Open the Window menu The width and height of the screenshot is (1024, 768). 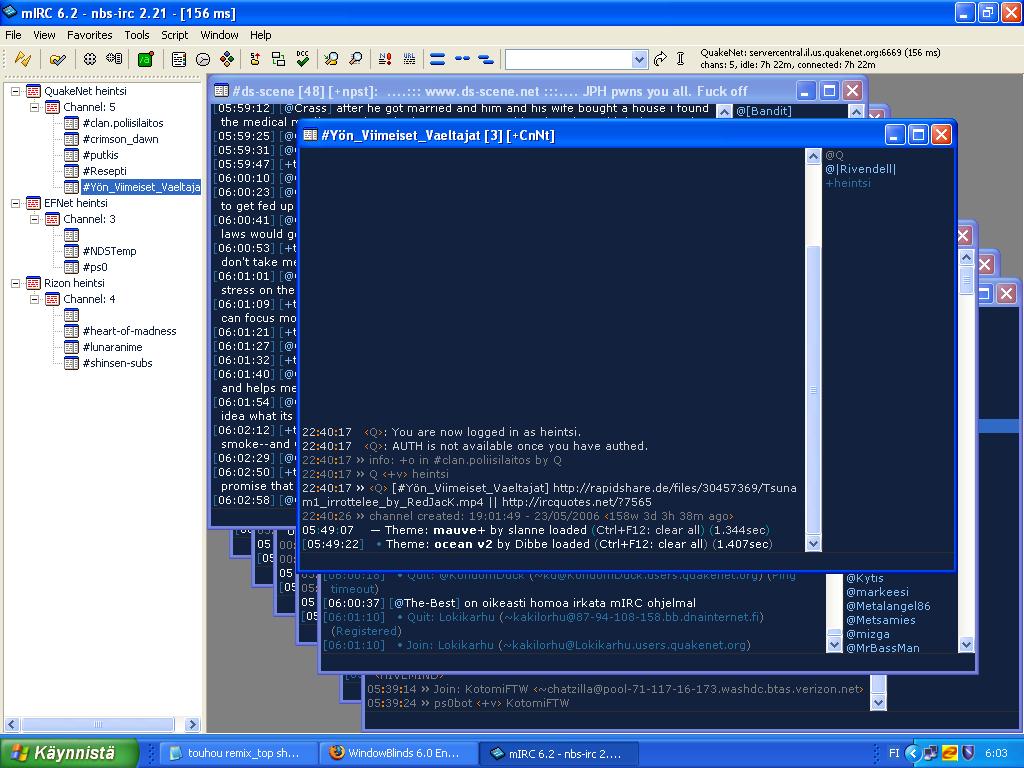click(219, 35)
